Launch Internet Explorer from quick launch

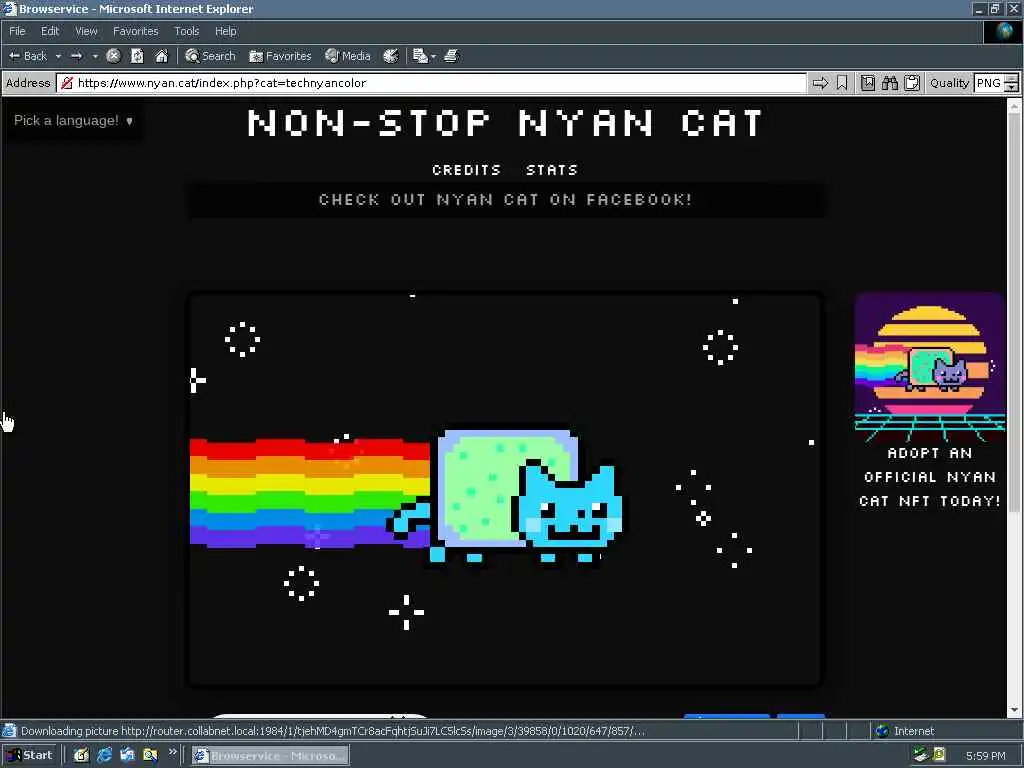pos(104,756)
